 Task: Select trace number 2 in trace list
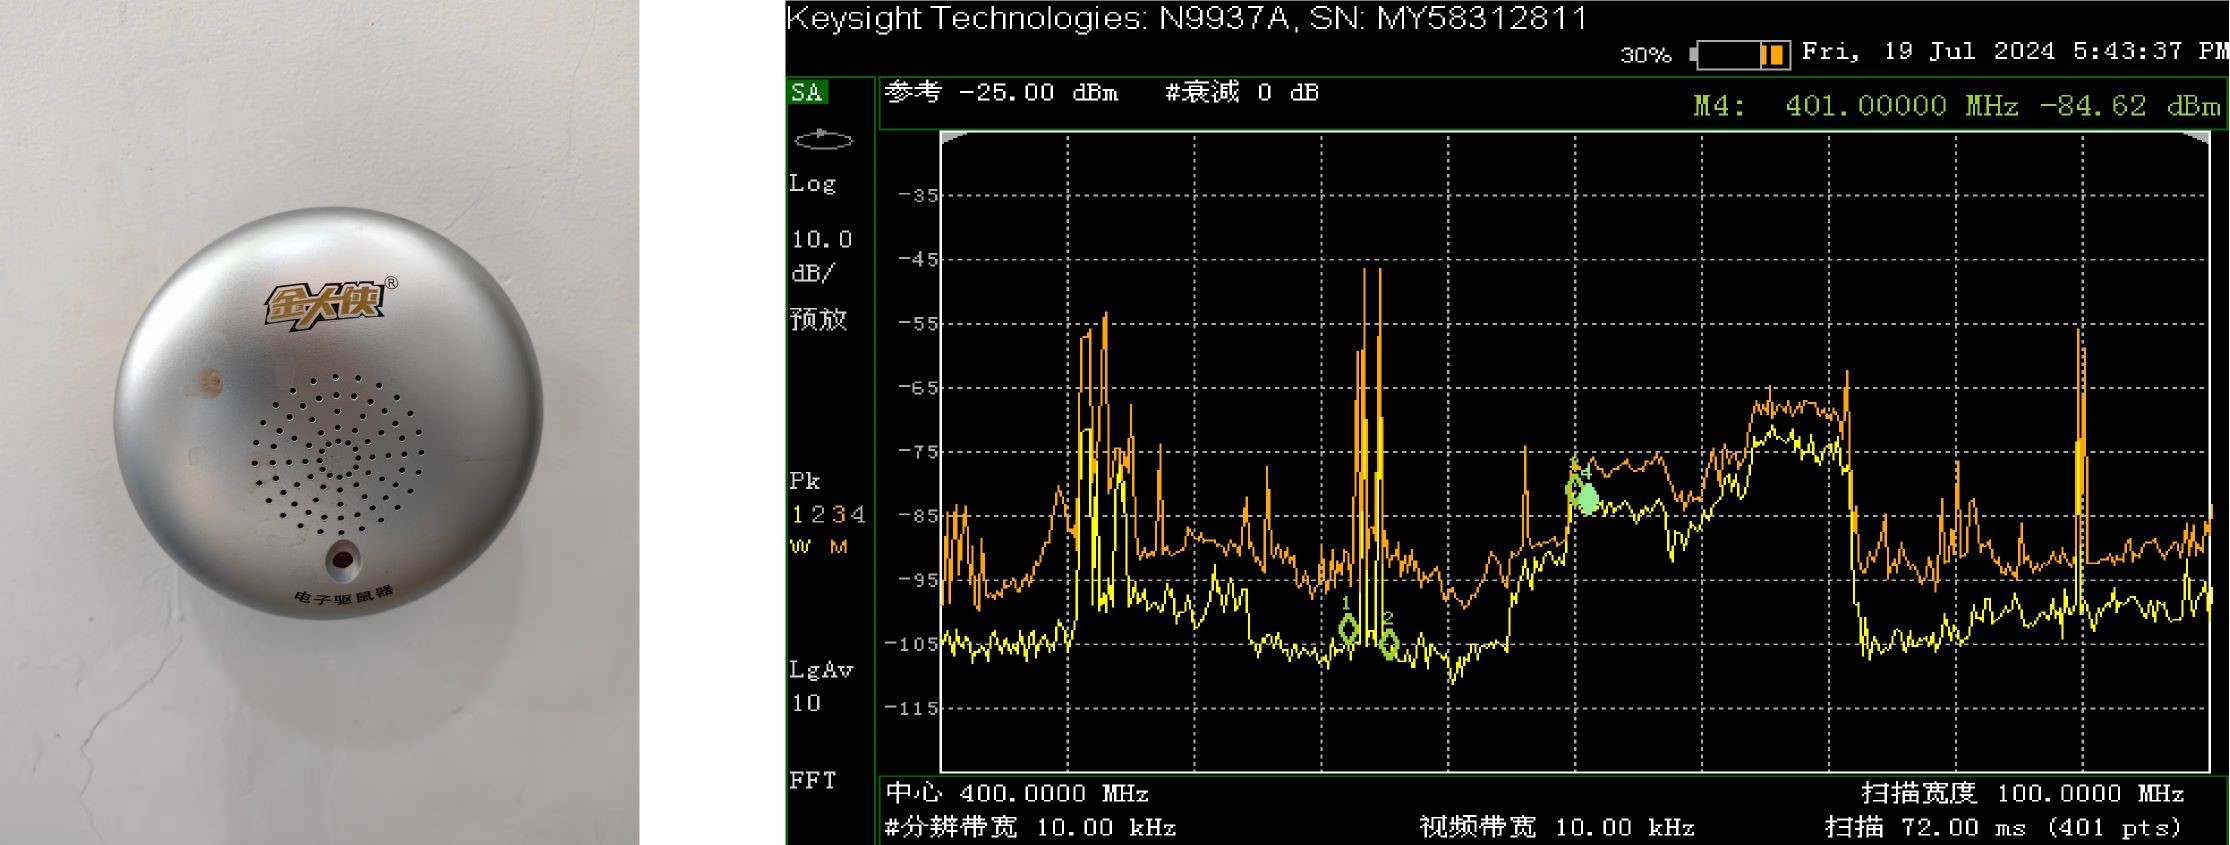click(817, 515)
